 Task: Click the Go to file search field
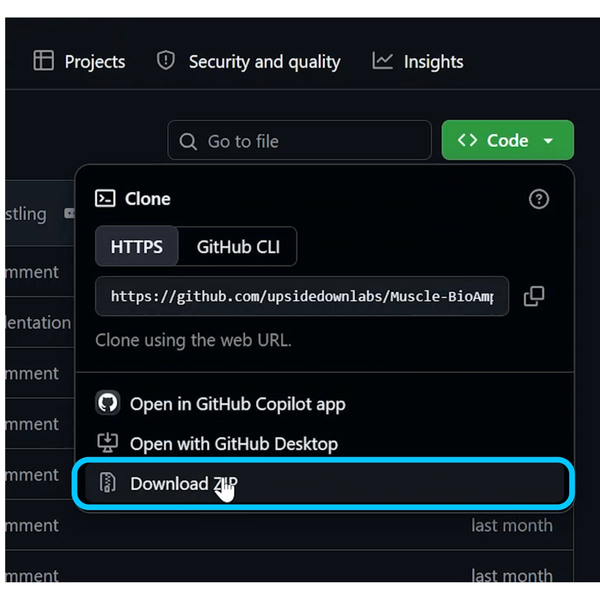click(x=300, y=140)
